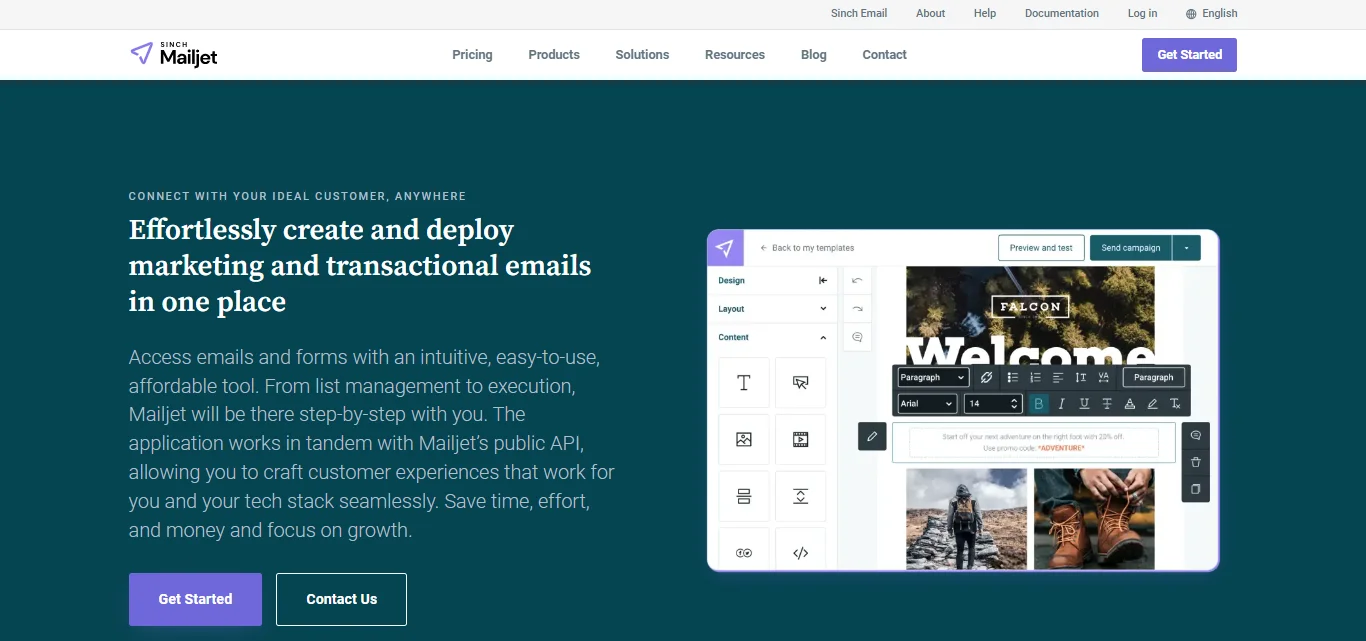
Task: Click the pencil edit icon beside text block
Action: pyautogui.click(x=872, y=436)
